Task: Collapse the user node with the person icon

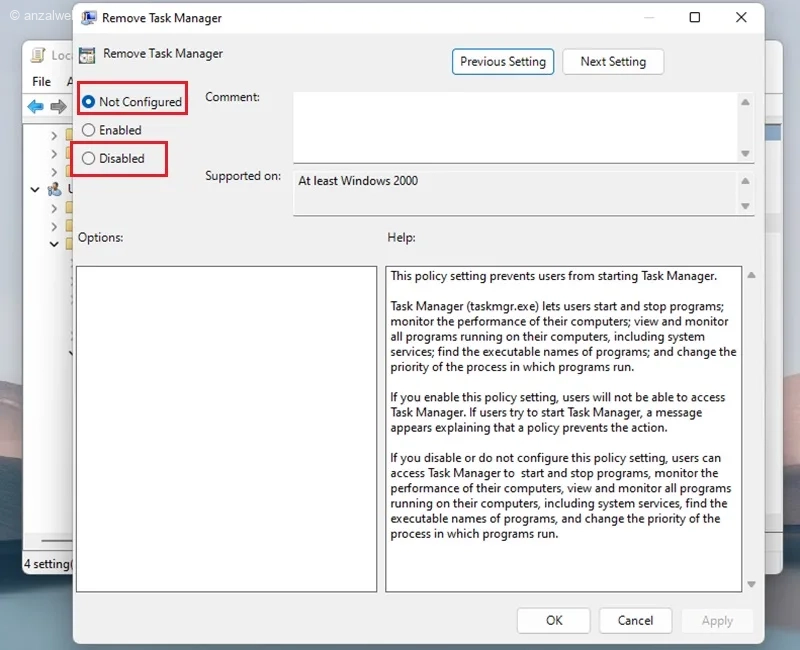Action: tap(35, 189)
